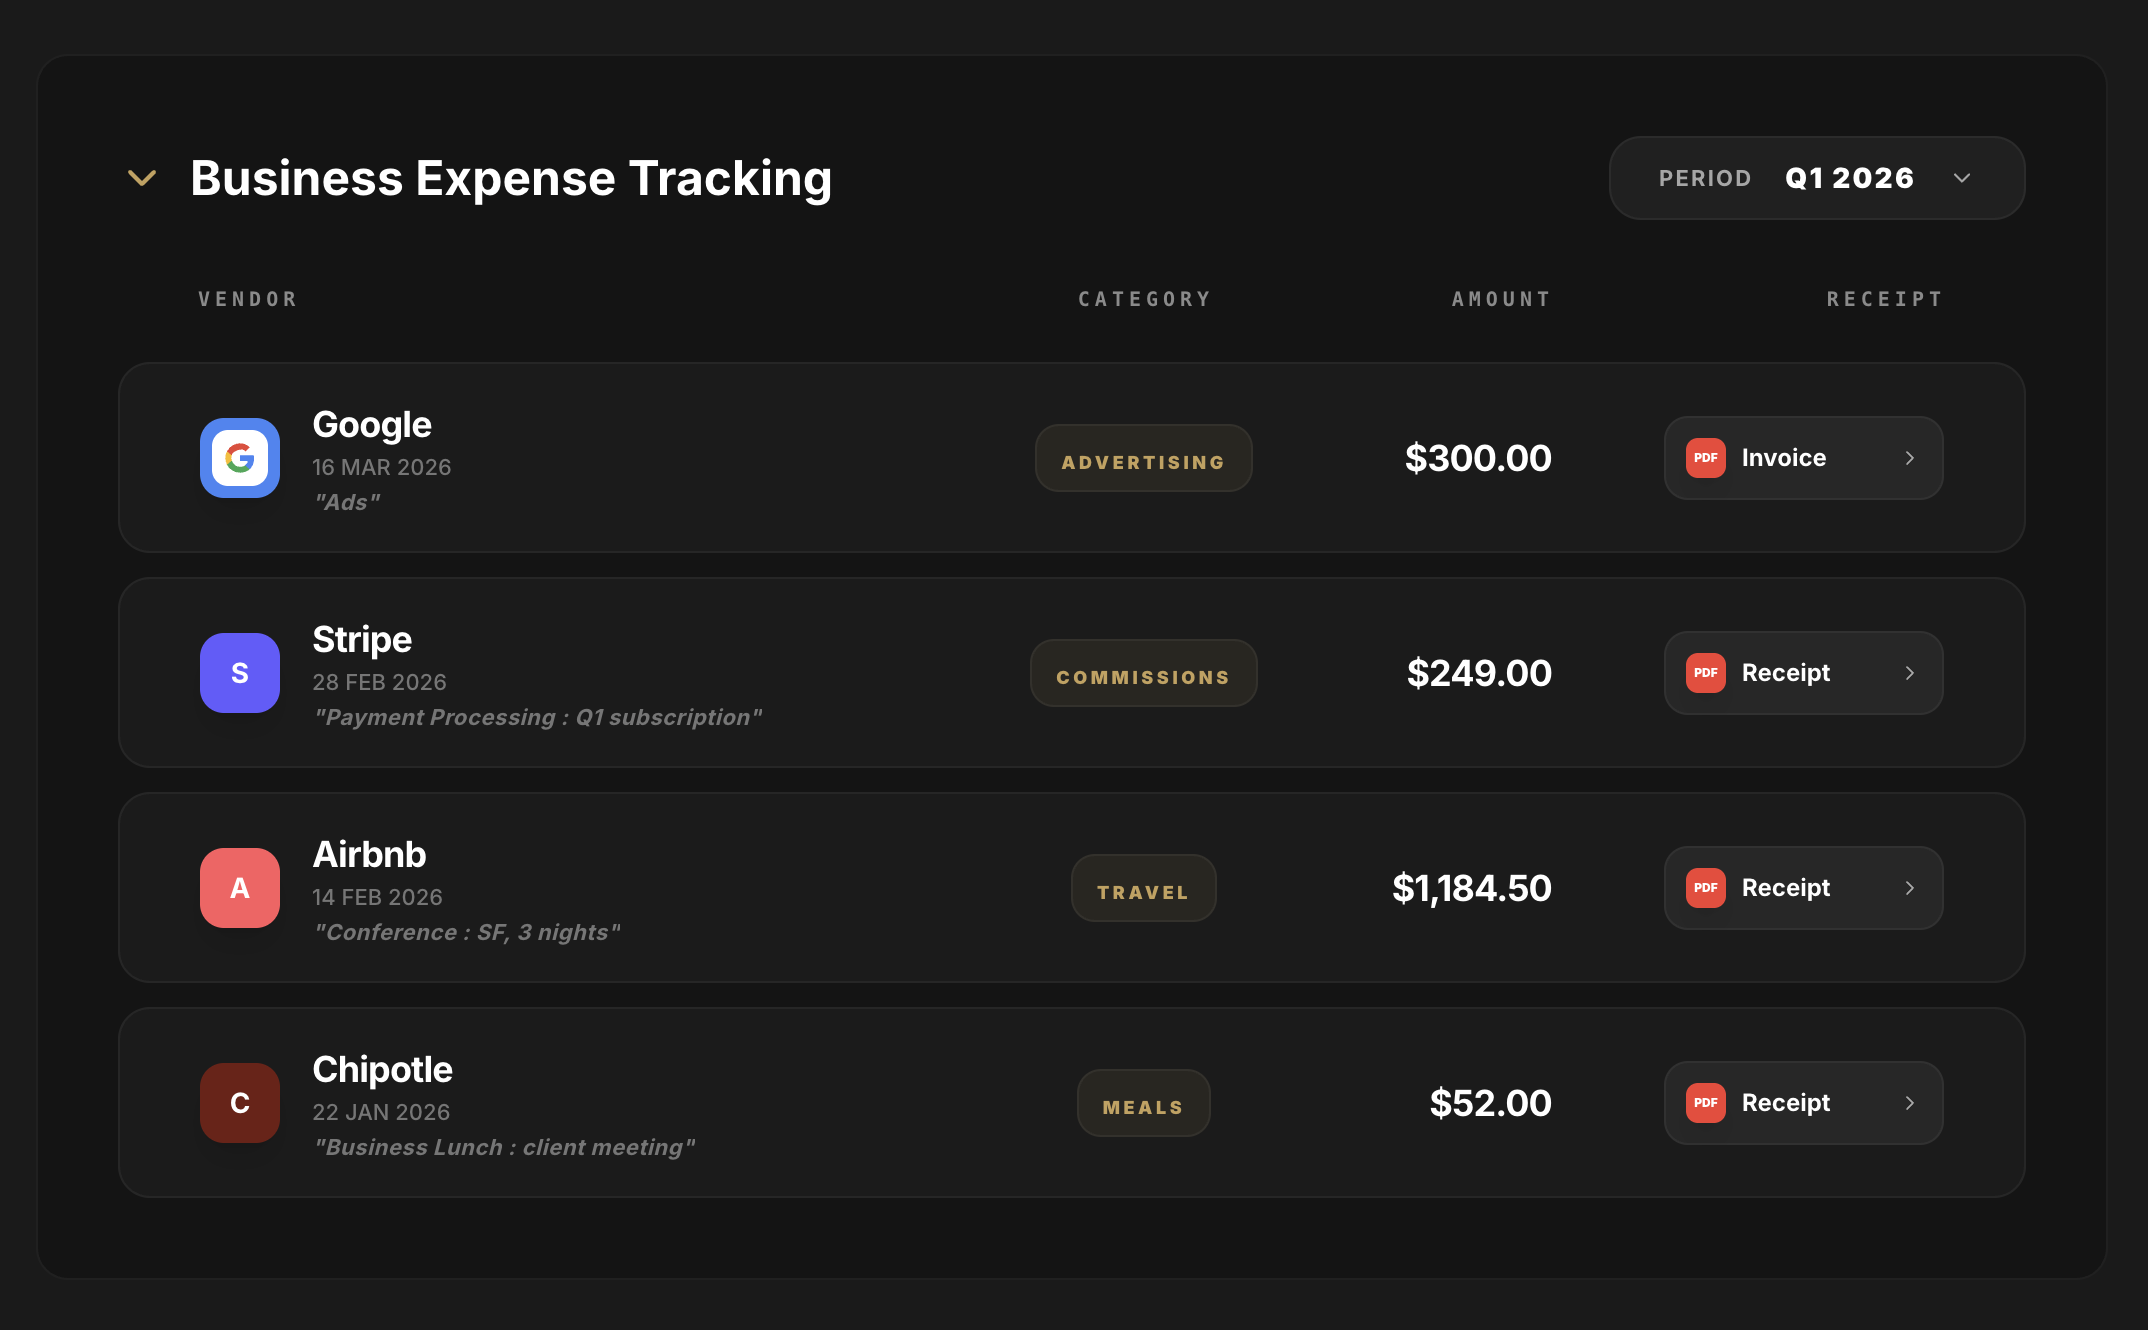The height and width of the screenshot is (1330, 2148).
Task: Click the Airbnb avatar icon
Action: click(240, 888)
